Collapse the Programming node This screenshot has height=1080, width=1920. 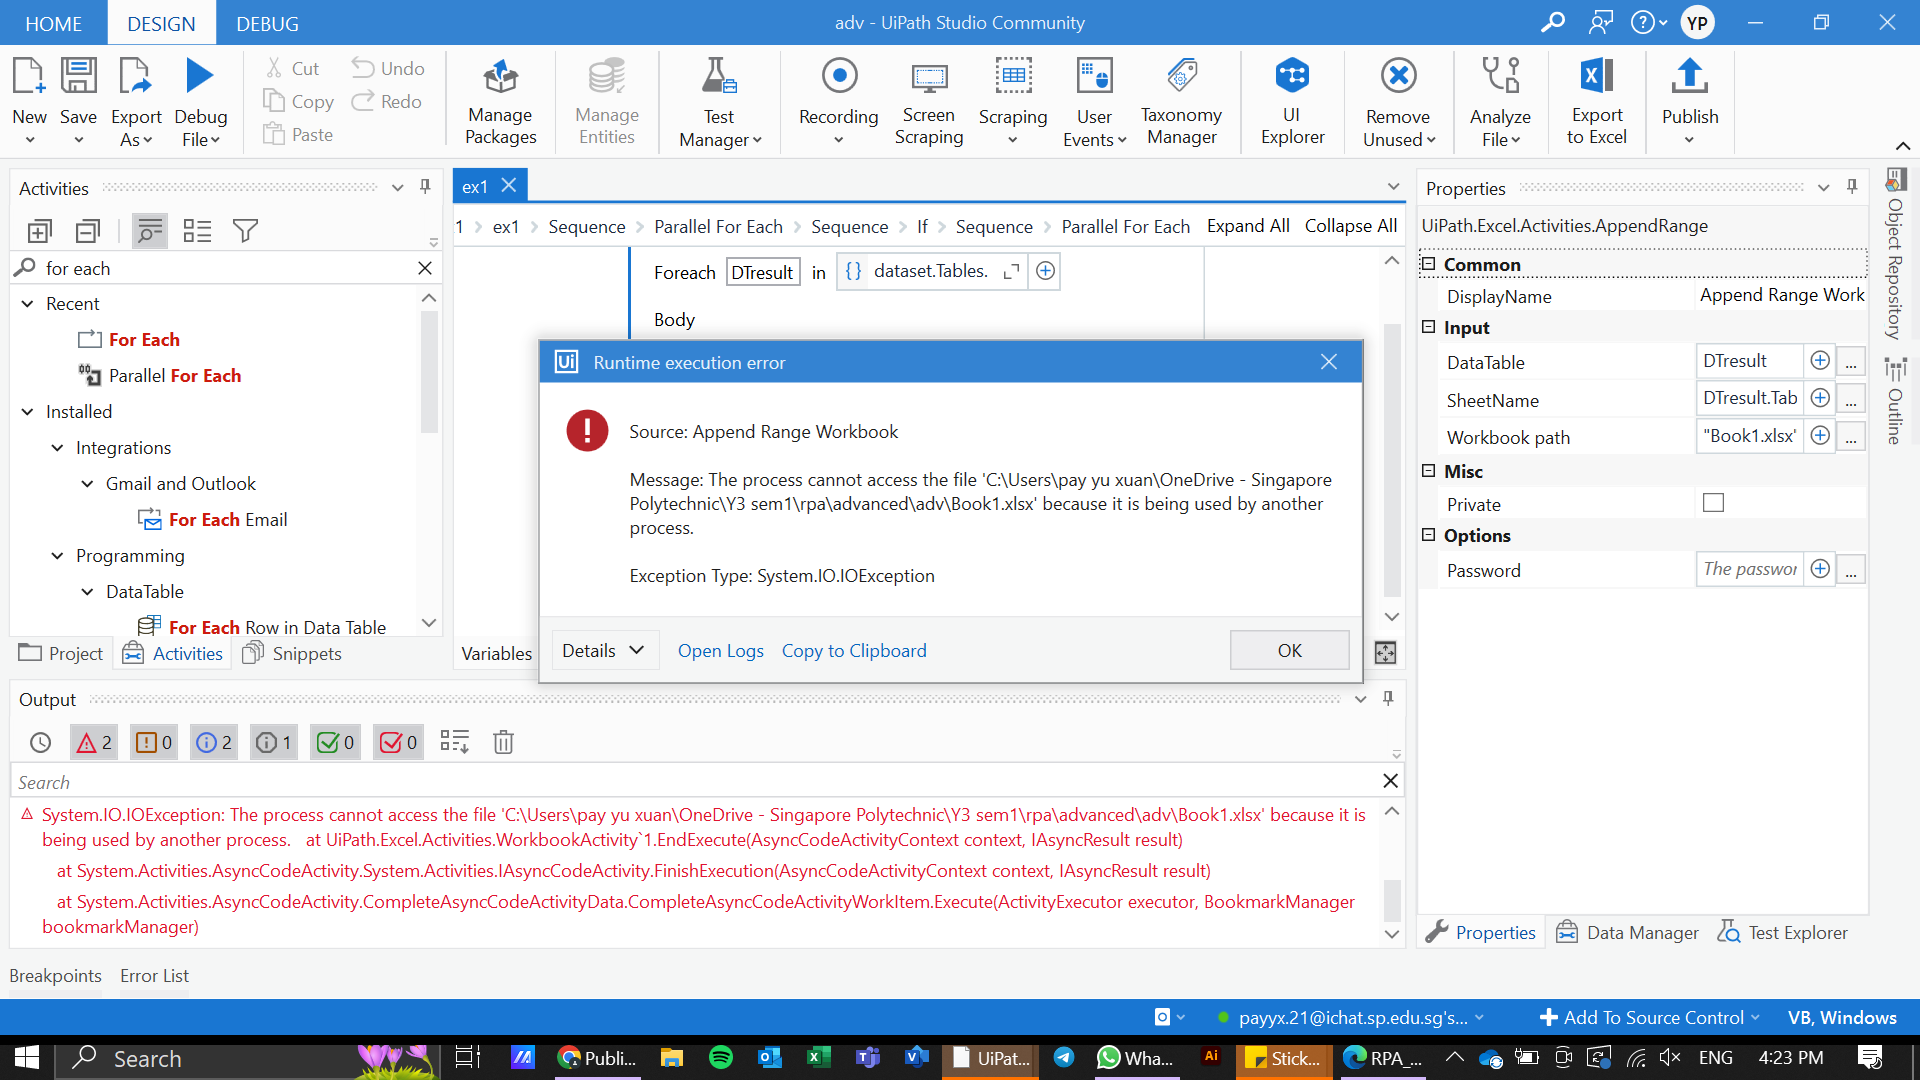pyautogui.click(x=58, y=556)
